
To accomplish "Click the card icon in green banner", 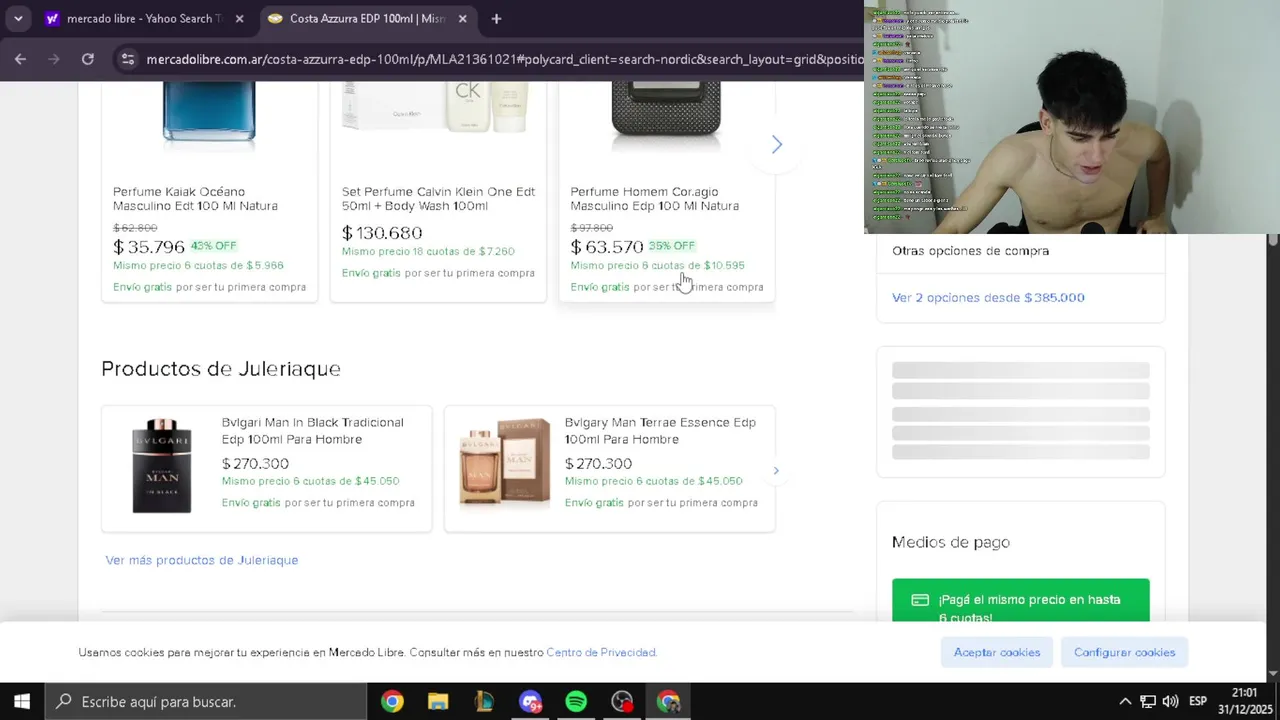I will click(920, 600).
